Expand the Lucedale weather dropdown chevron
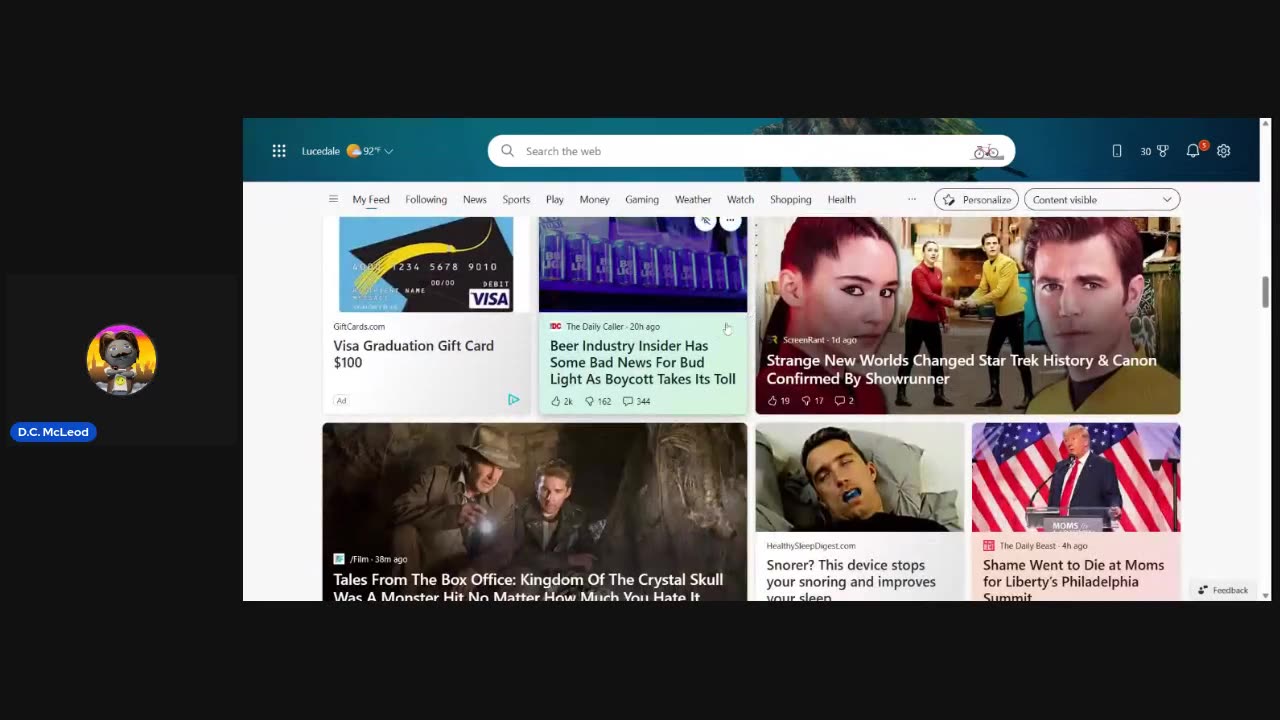 (x=389, y=152)
